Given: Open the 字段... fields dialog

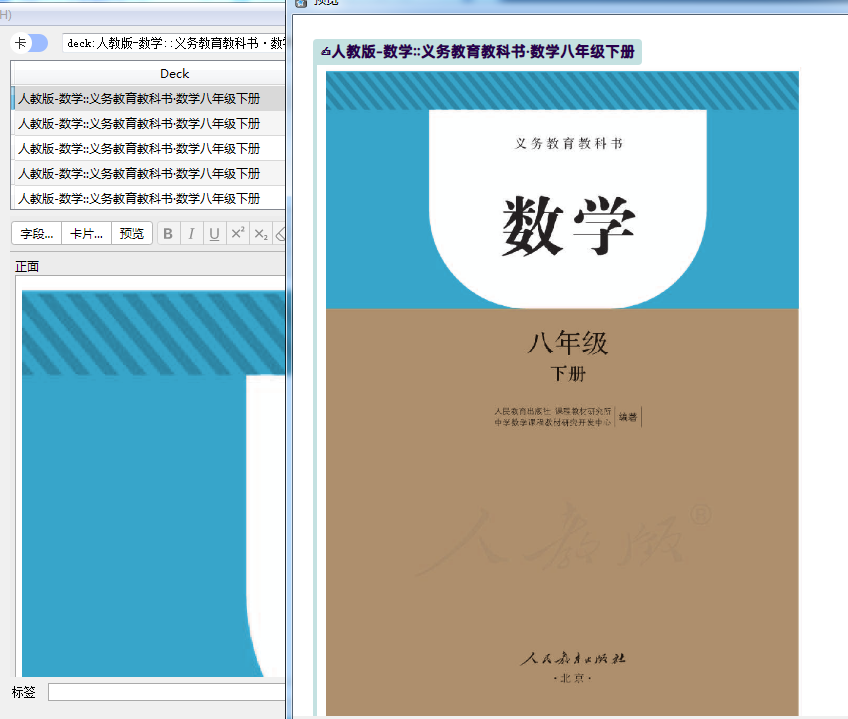Looking at the screenshot, I should tap(37, 234).
